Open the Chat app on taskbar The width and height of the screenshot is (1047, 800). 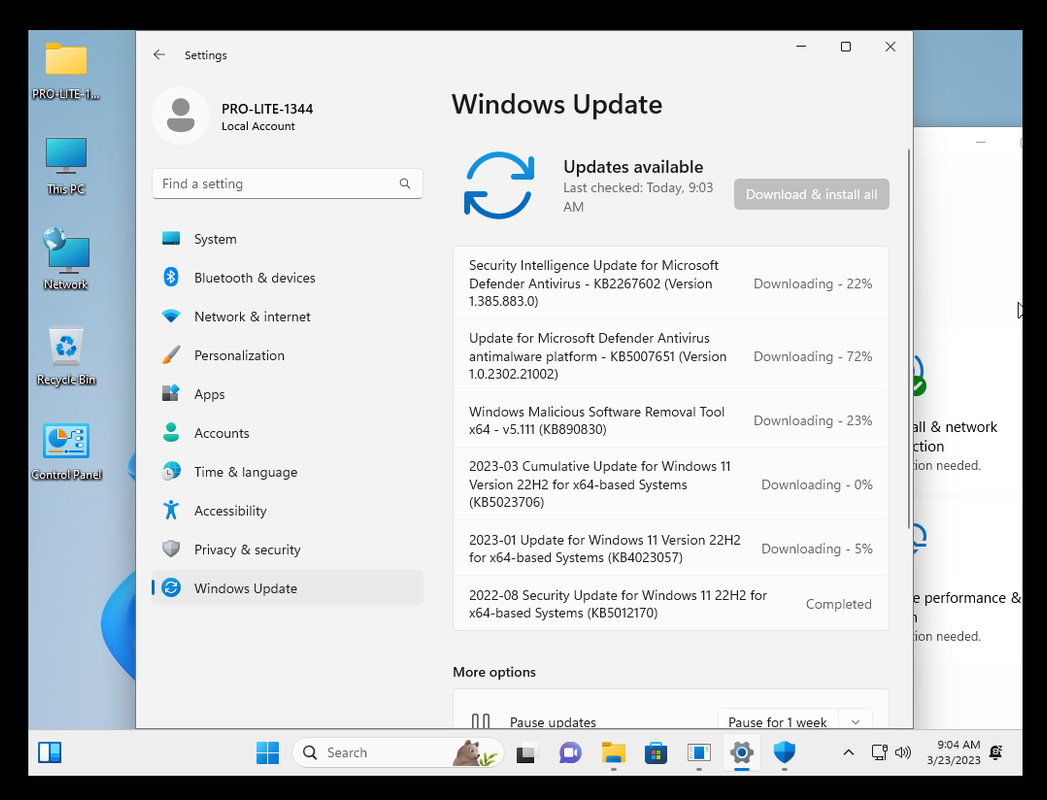(x=570, y=753)
